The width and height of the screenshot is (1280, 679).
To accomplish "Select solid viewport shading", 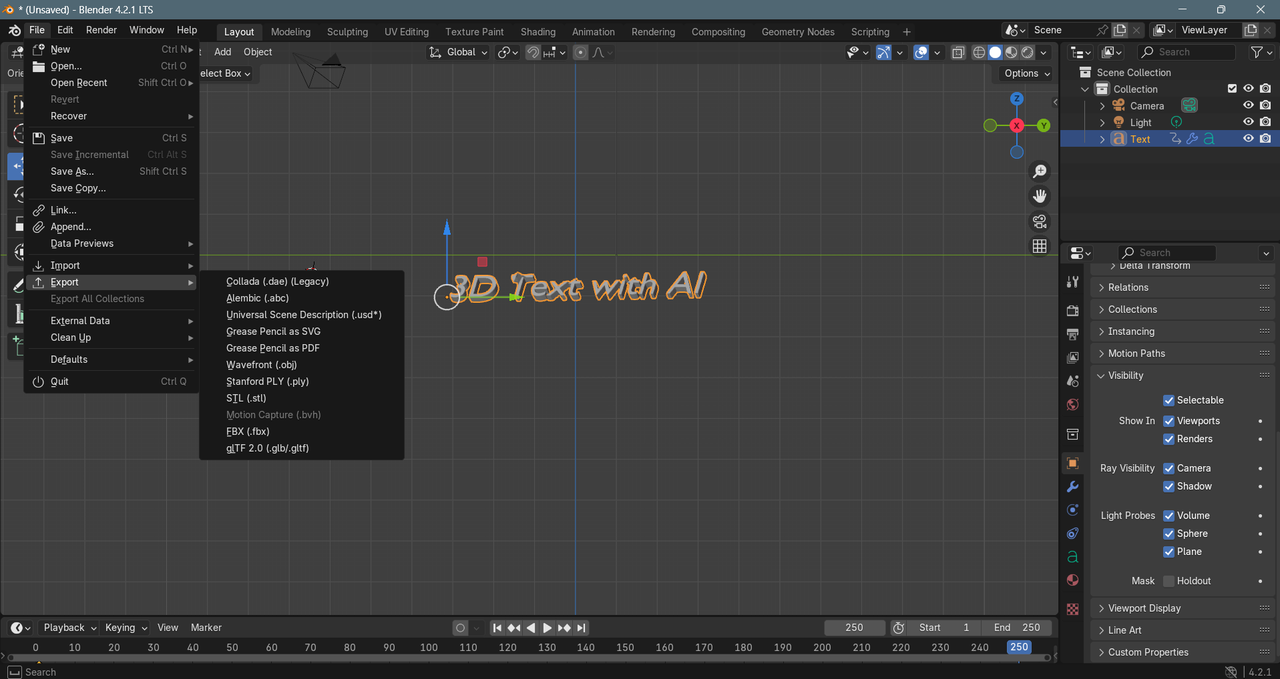I will 996,52.
